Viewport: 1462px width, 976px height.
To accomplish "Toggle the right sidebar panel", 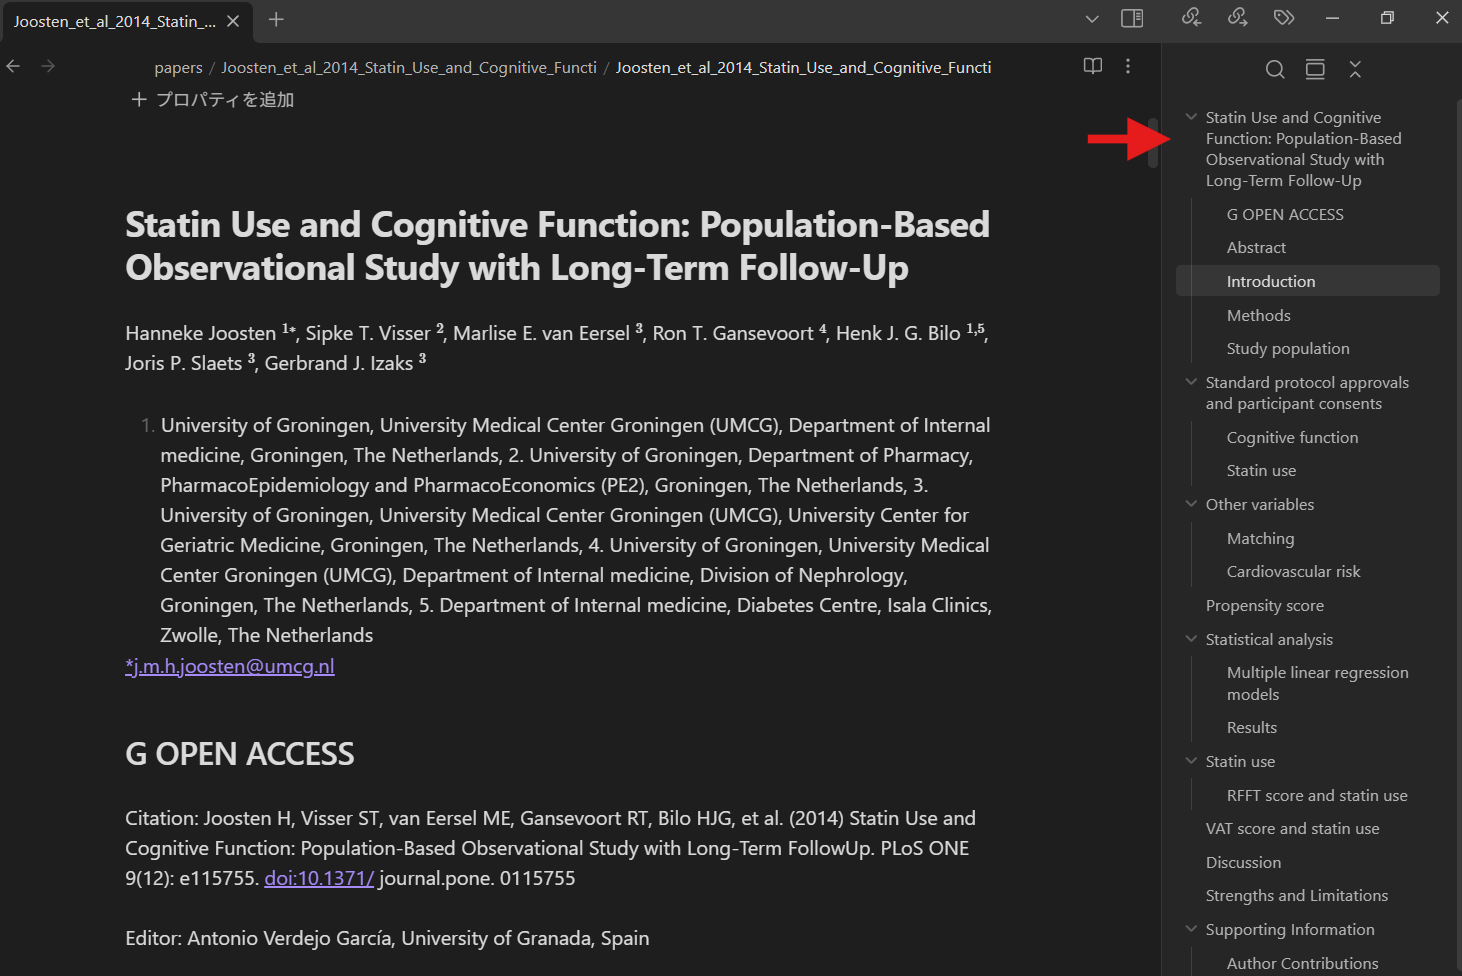I will [x=1132, y=18].
